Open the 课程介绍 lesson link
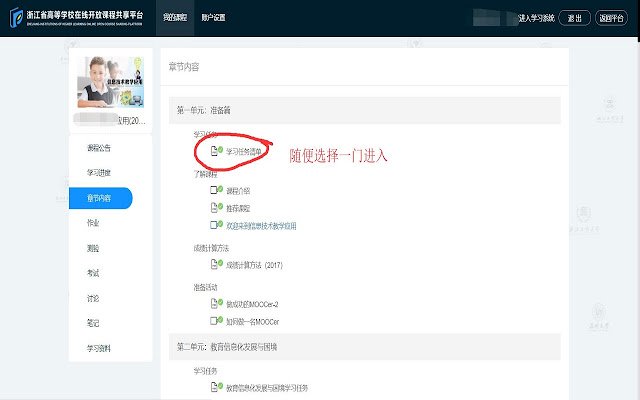This screenshot has width=640, height=400. (238, 191)
